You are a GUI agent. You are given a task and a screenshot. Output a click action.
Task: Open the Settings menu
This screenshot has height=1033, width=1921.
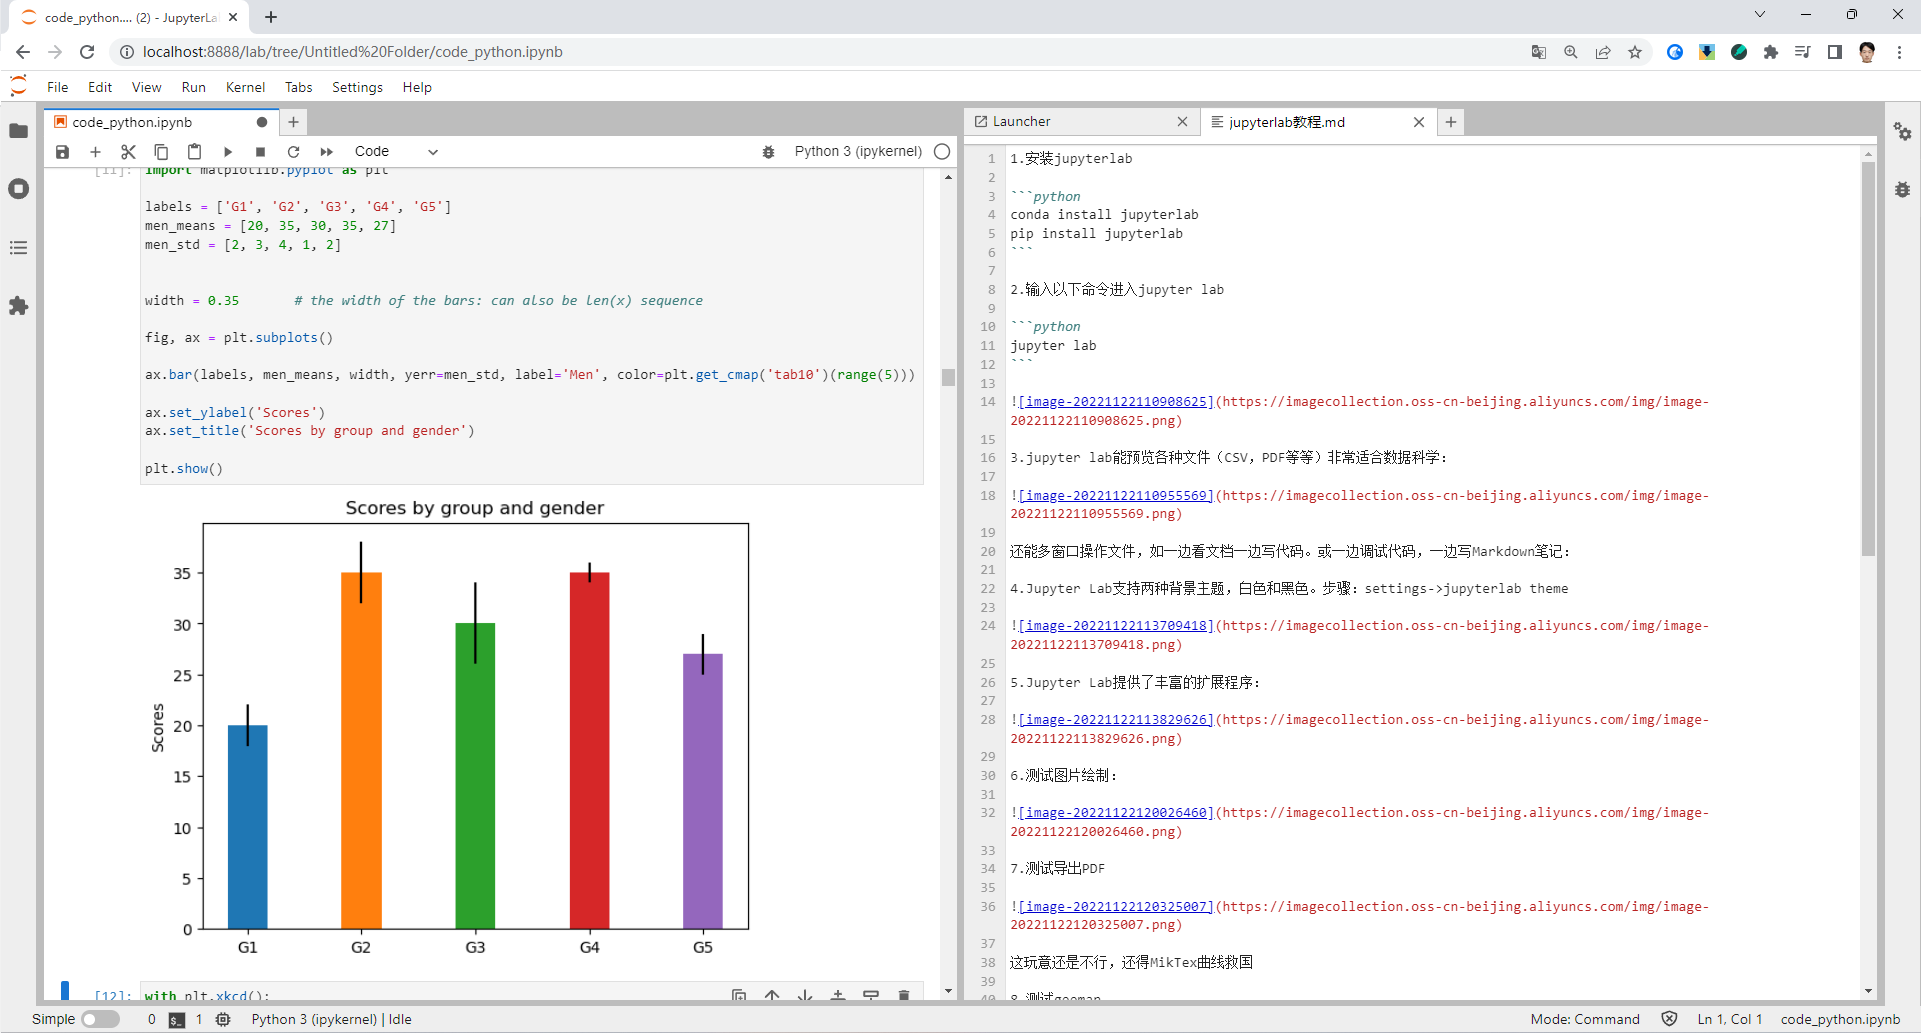click(357, 87)
